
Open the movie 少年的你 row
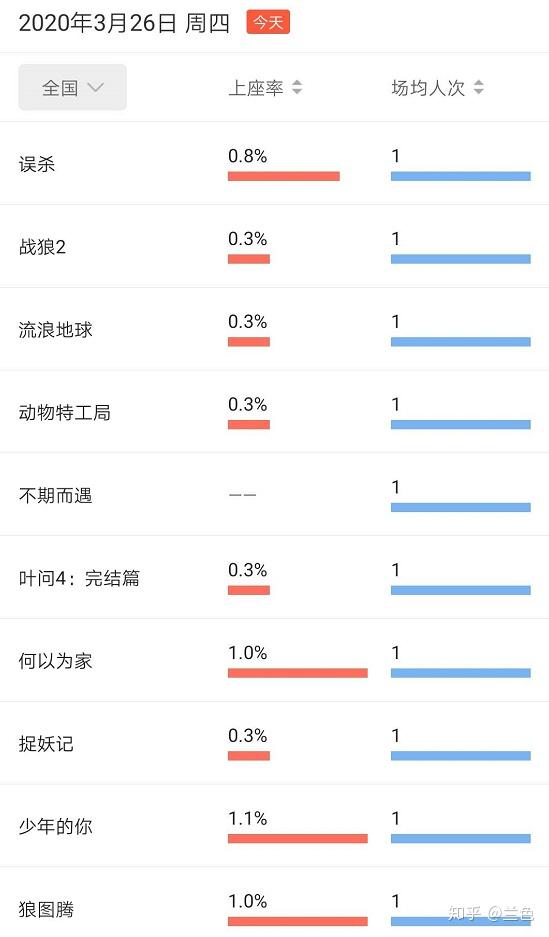[x=274, y=826]
